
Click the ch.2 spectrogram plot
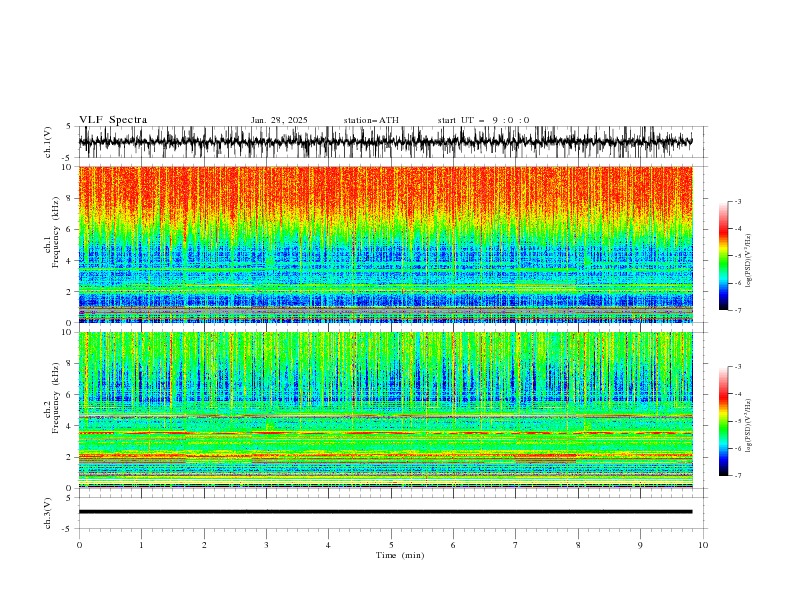385,410
